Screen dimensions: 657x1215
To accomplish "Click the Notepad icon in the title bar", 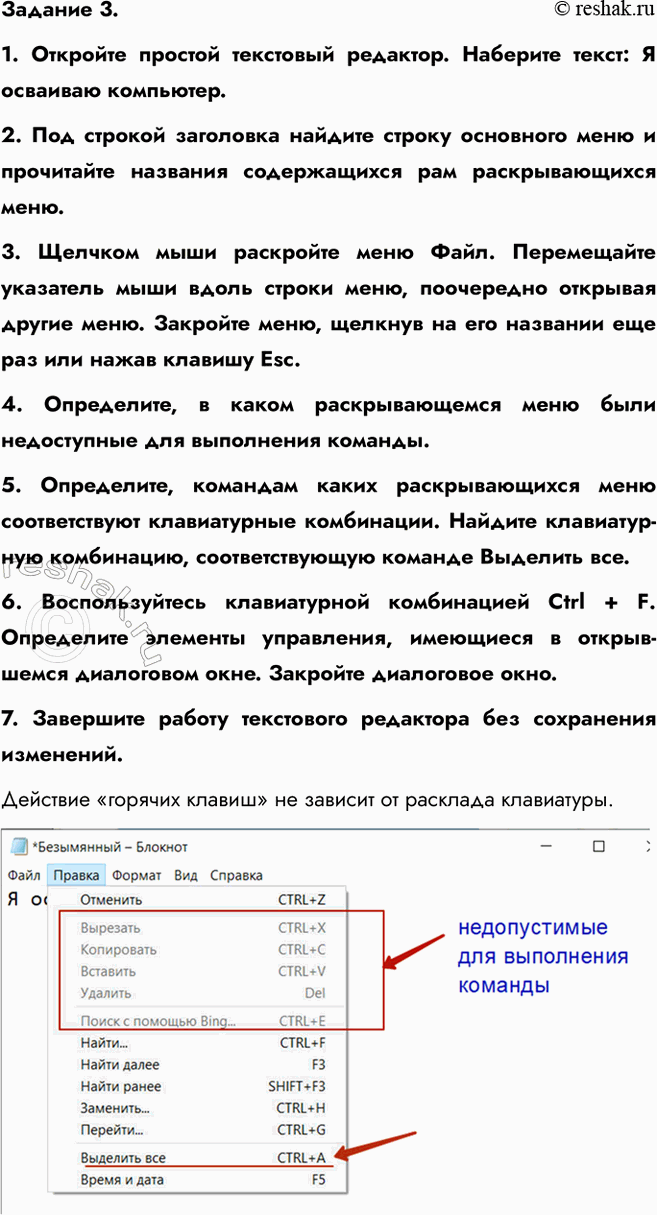I will (x=19, y=846).
